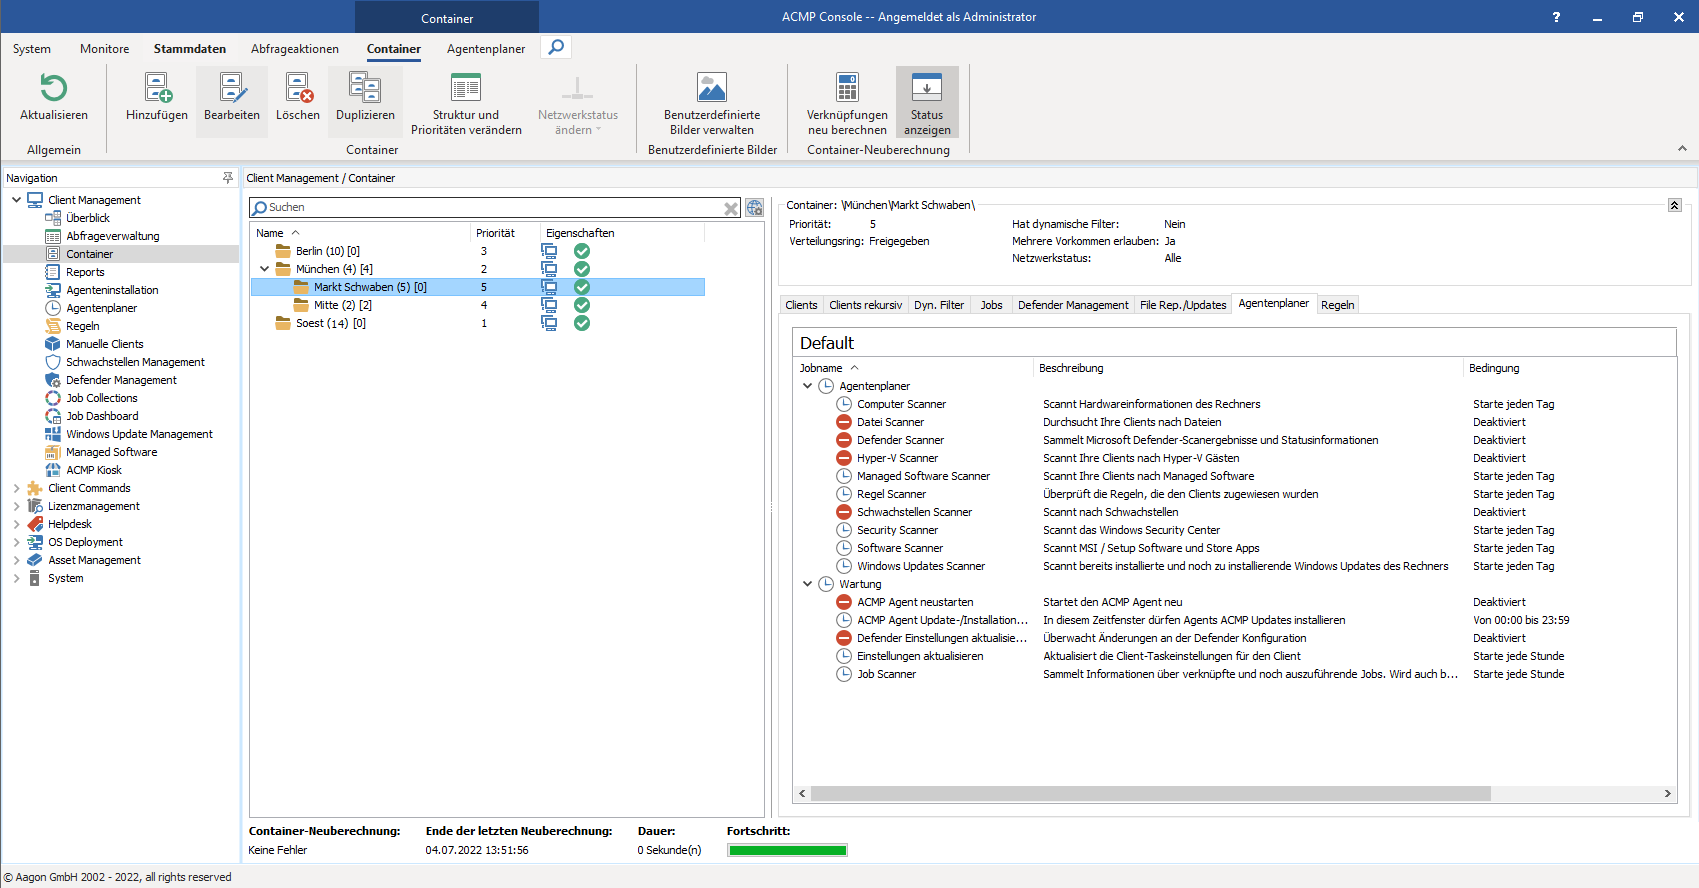Collapse the ribbon with the chevron
Image resolution: width=1699 pixels, height=888 pixels.
(x=1682, y=148)
